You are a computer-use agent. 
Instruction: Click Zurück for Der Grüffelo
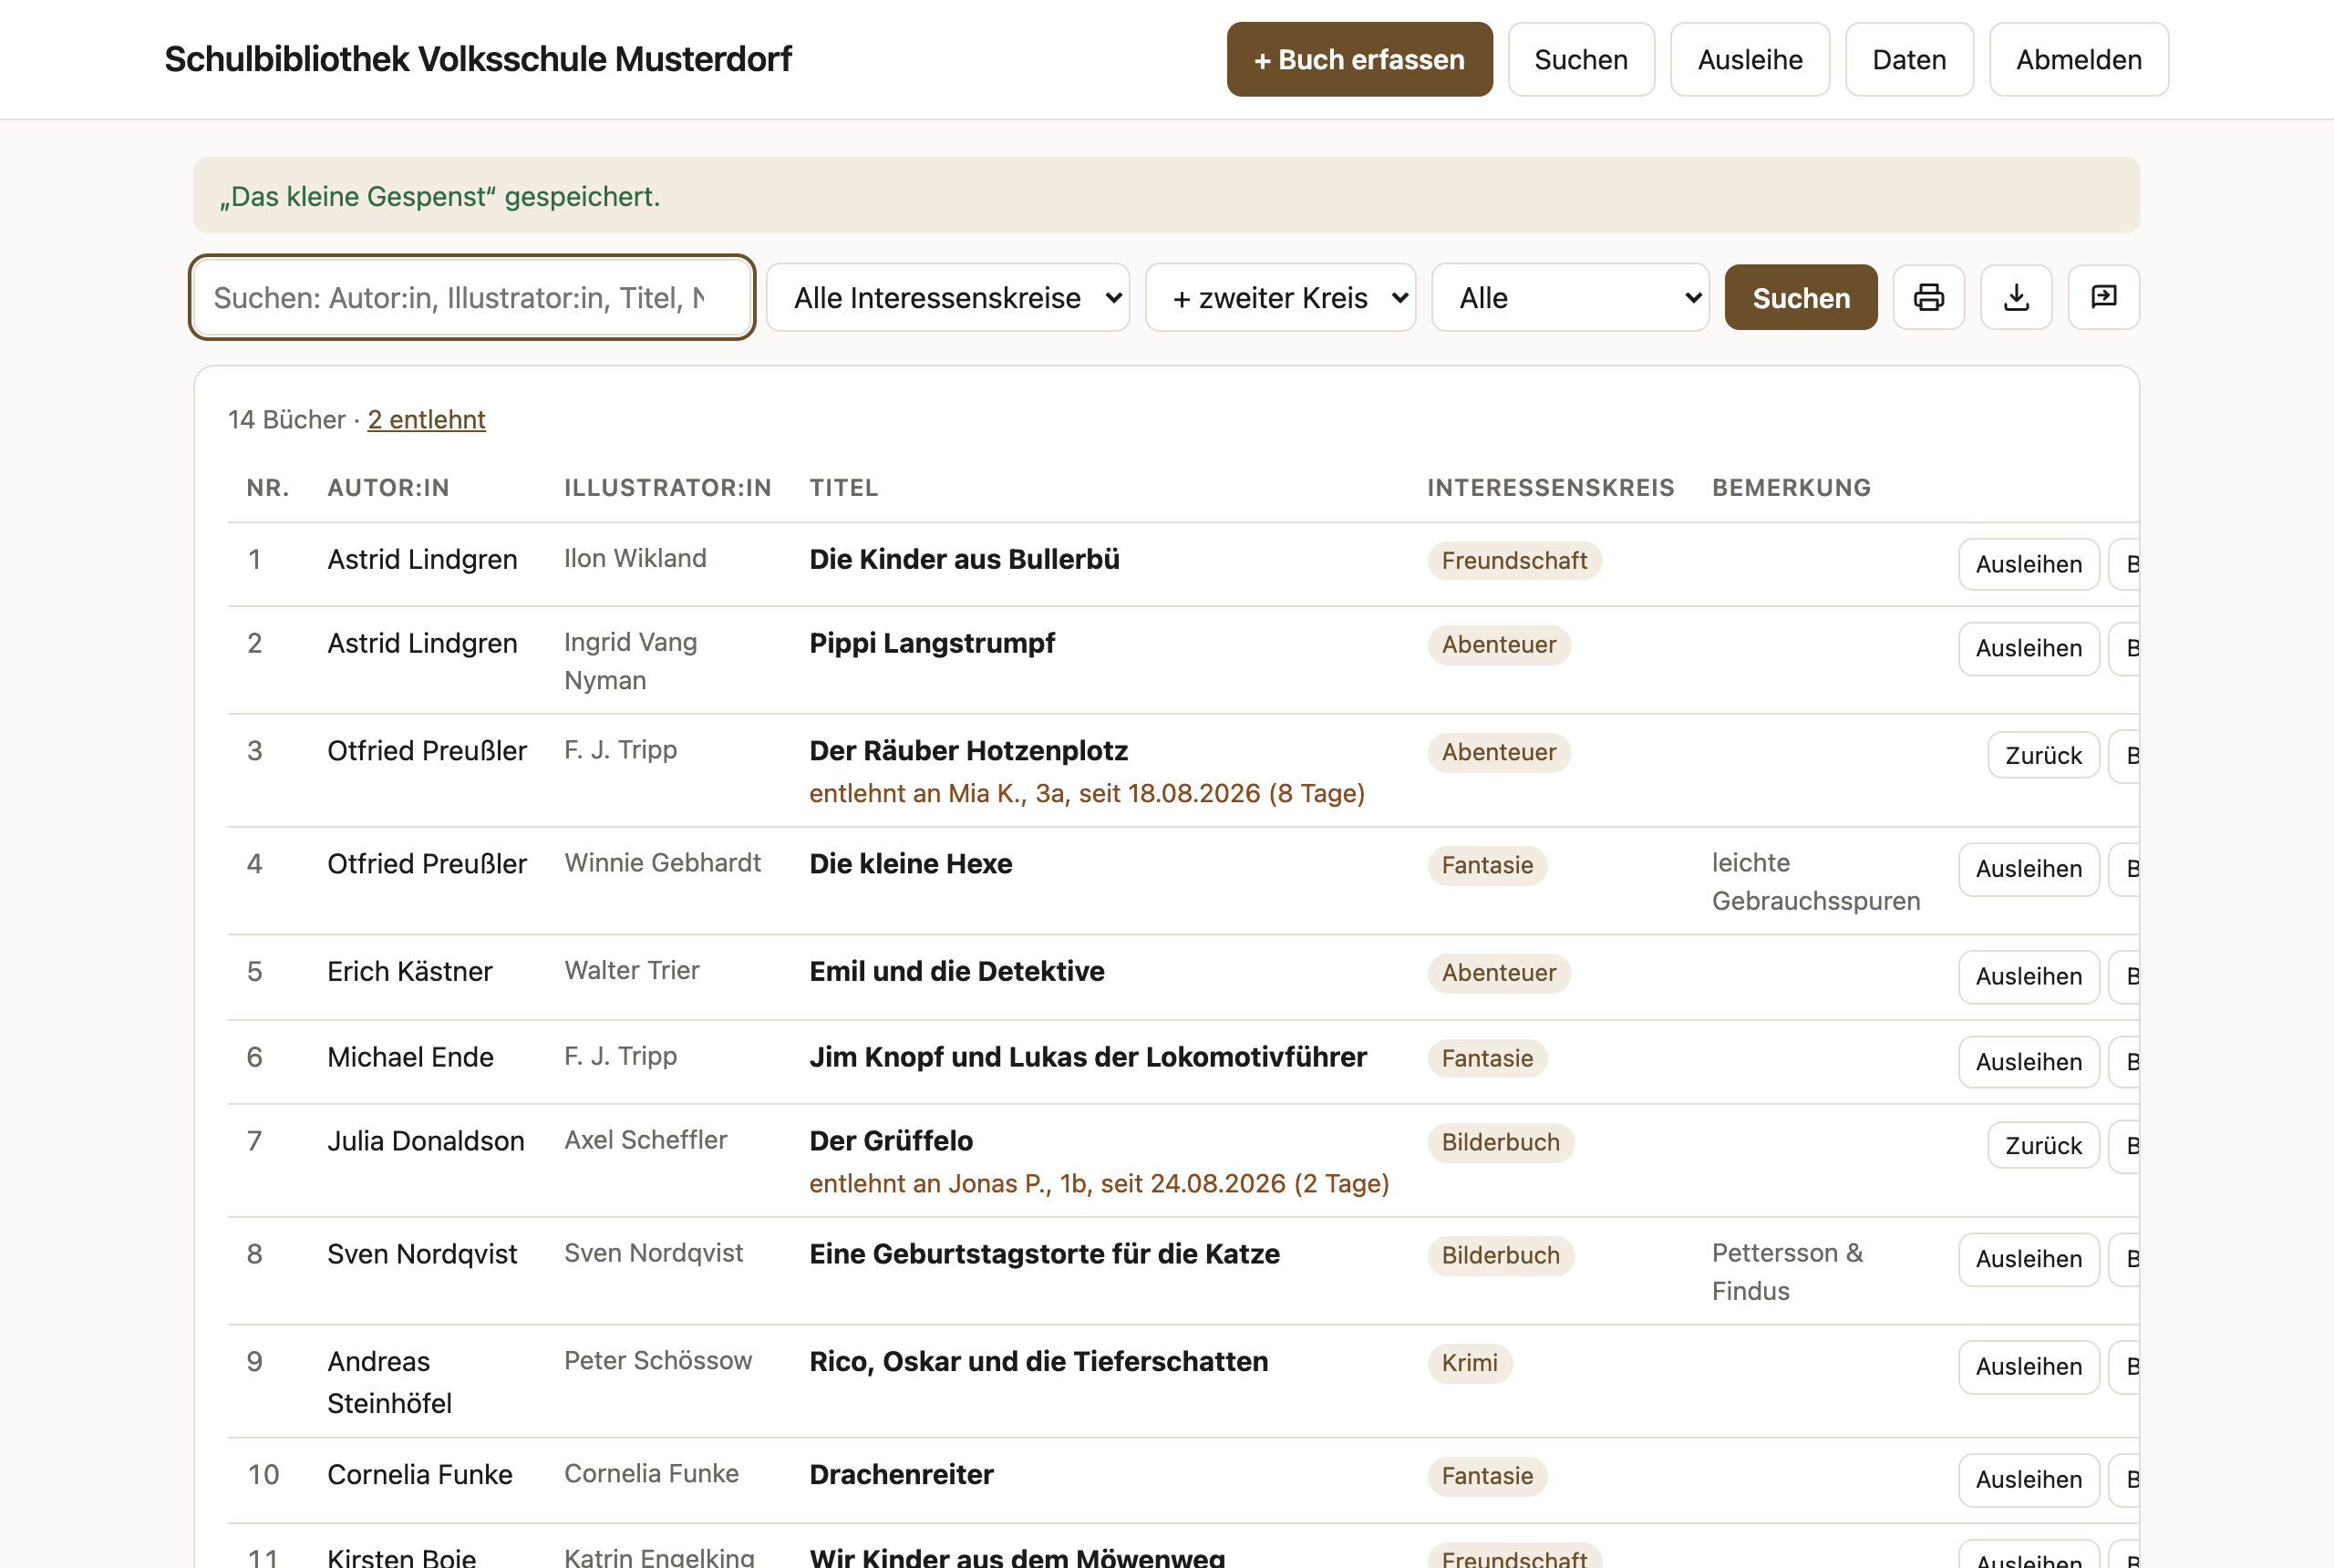click(x=2043, y=1145)
